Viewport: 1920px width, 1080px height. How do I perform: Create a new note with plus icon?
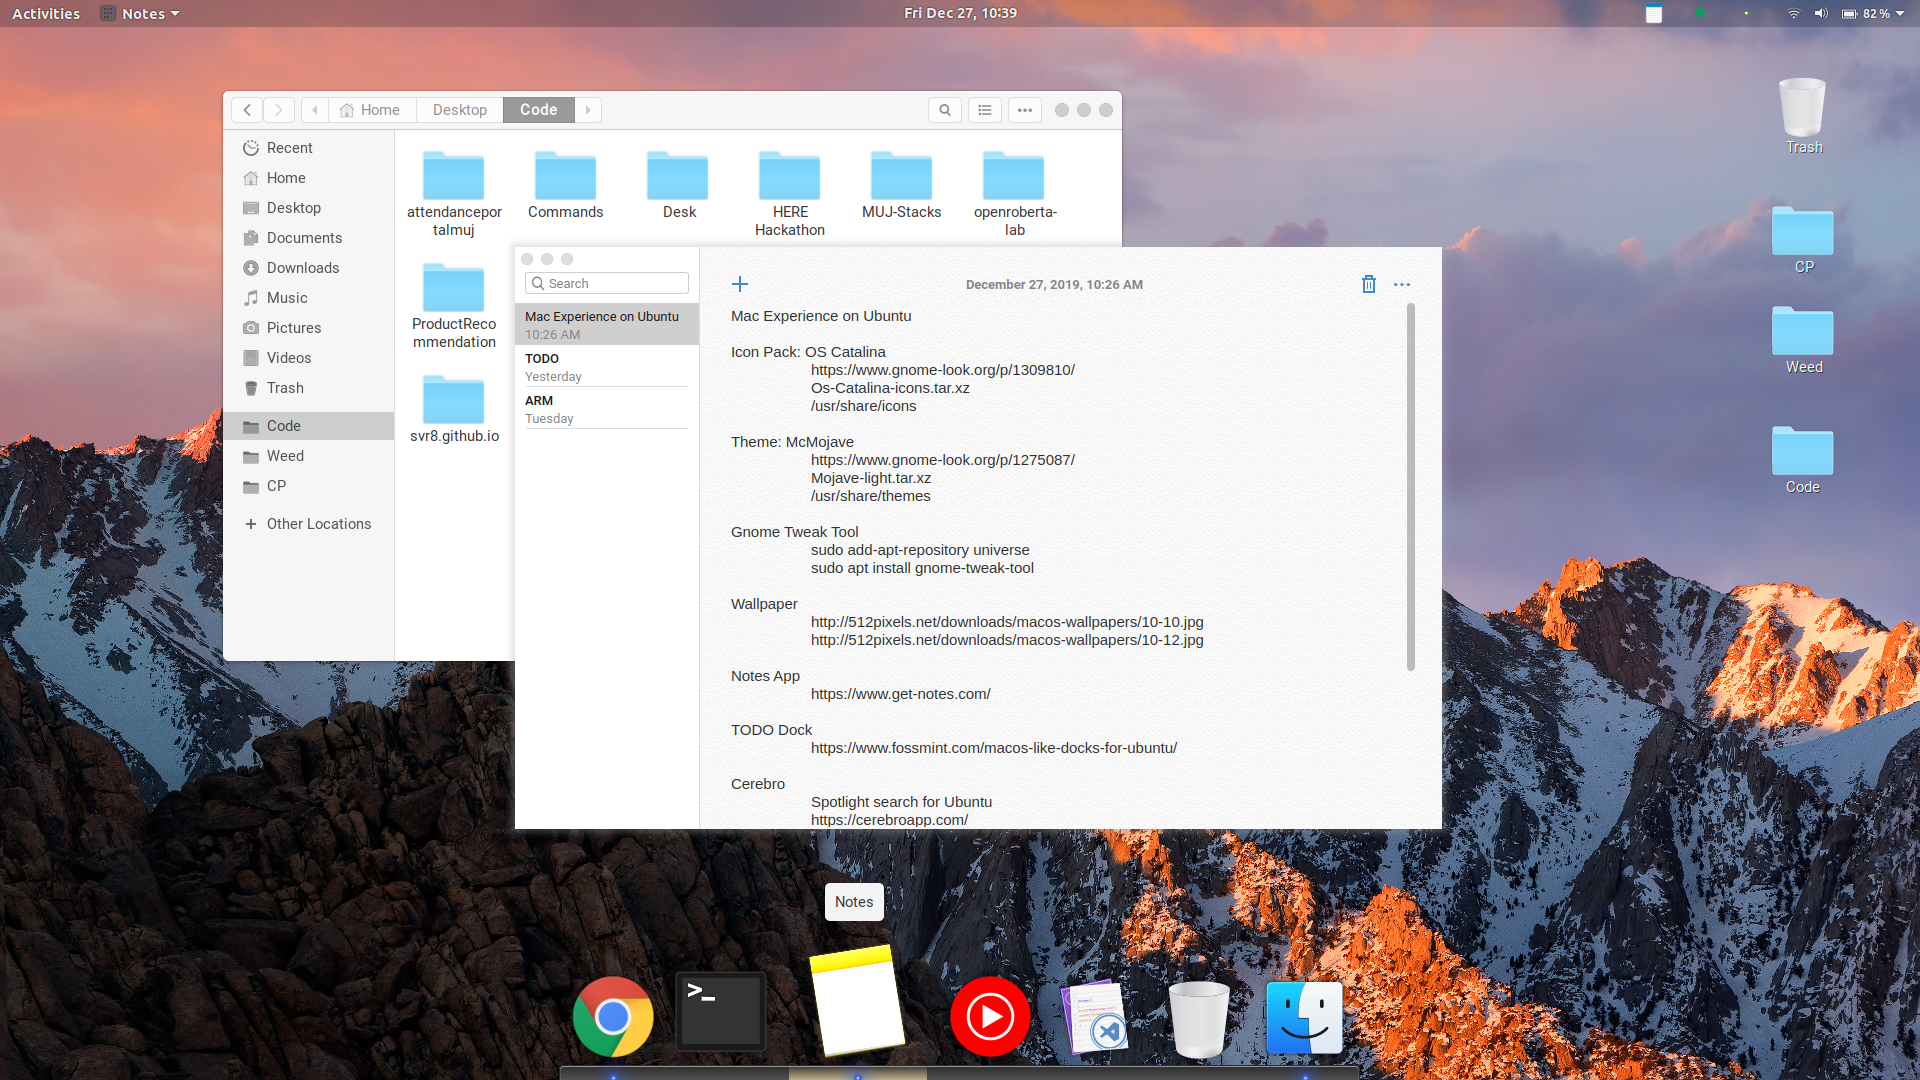point(740,285)
